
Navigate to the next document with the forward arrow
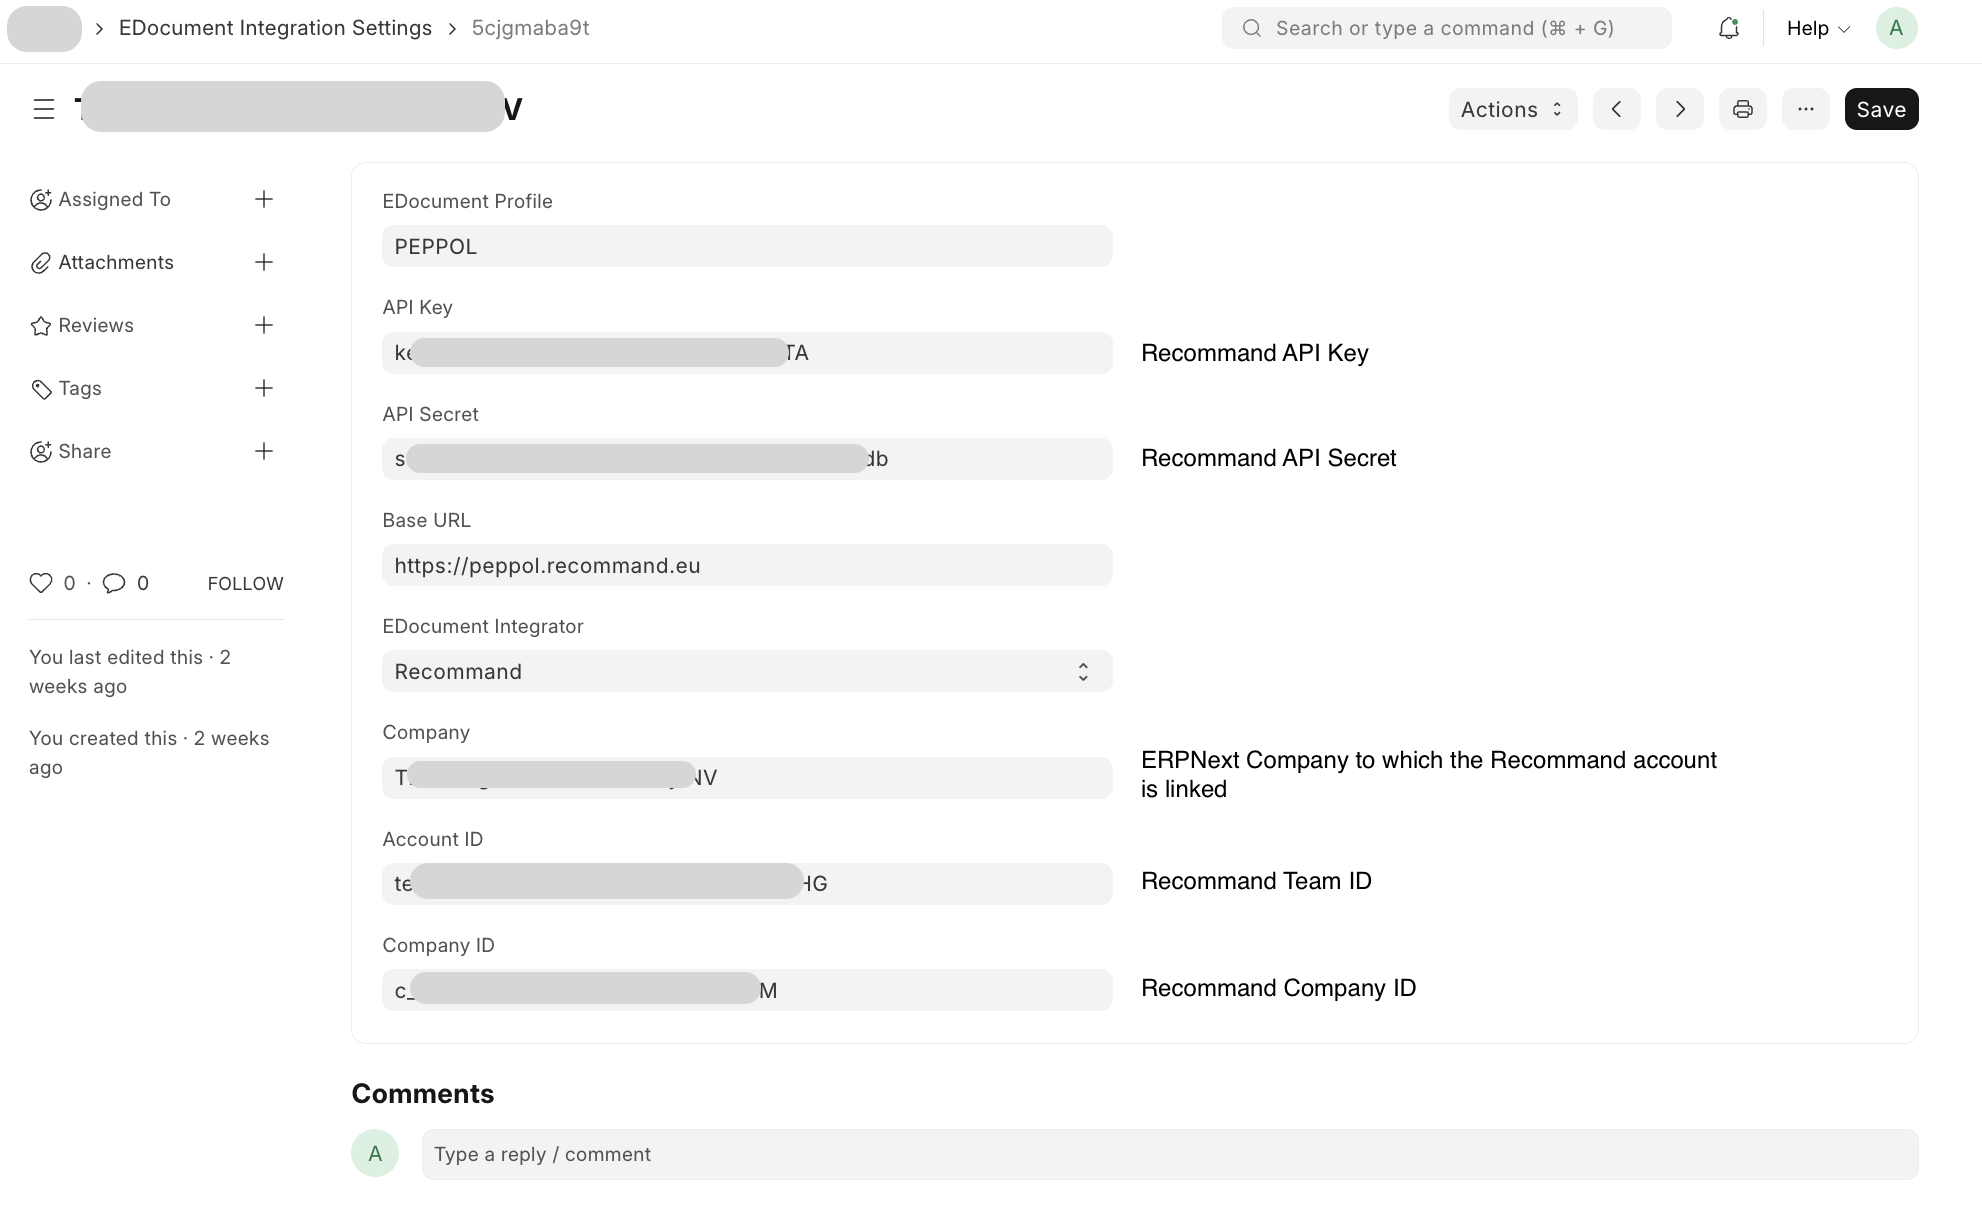[x=1680, y=109]
